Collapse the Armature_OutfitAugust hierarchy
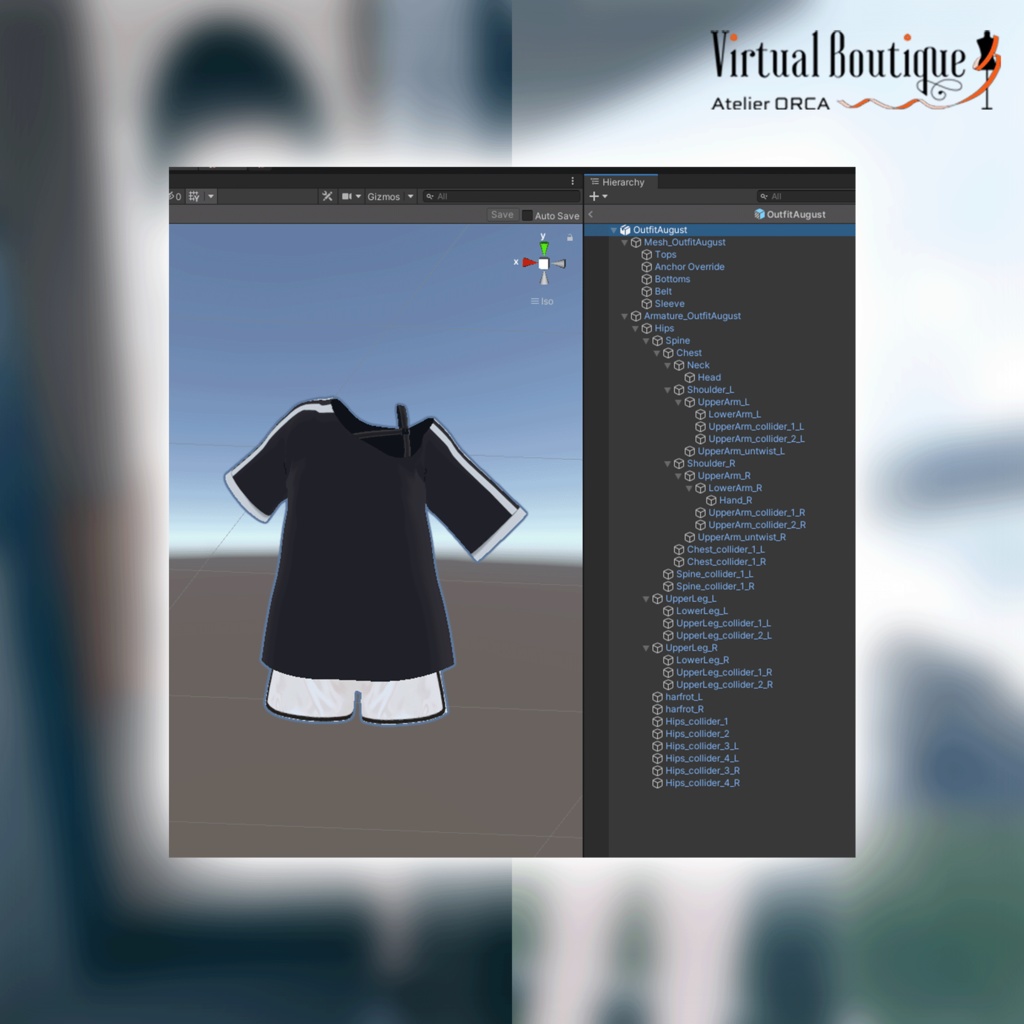Viewport: 1024px width, 1024px height. click(623, 315)
